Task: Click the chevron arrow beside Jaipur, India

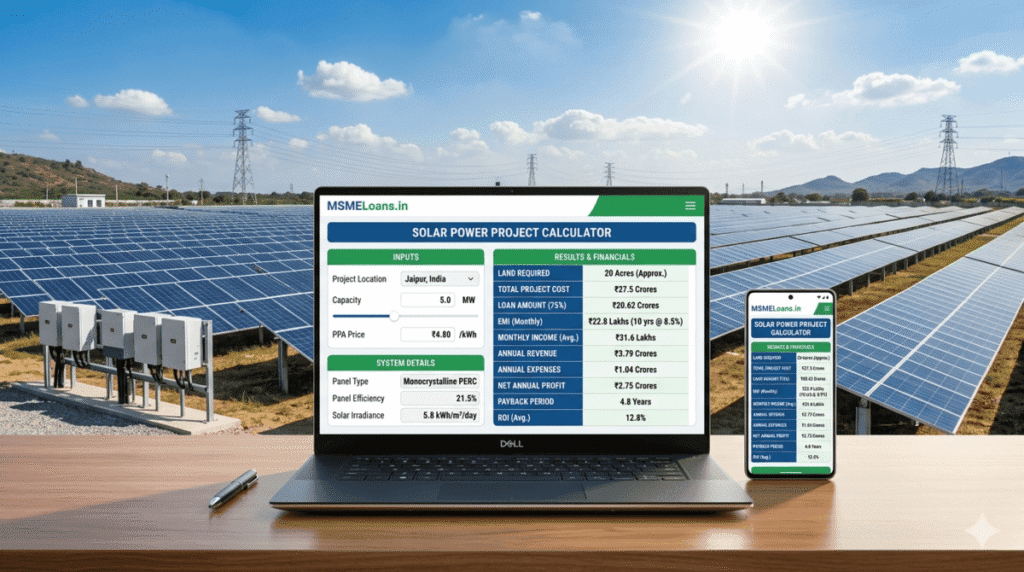Action: (470, 279)
